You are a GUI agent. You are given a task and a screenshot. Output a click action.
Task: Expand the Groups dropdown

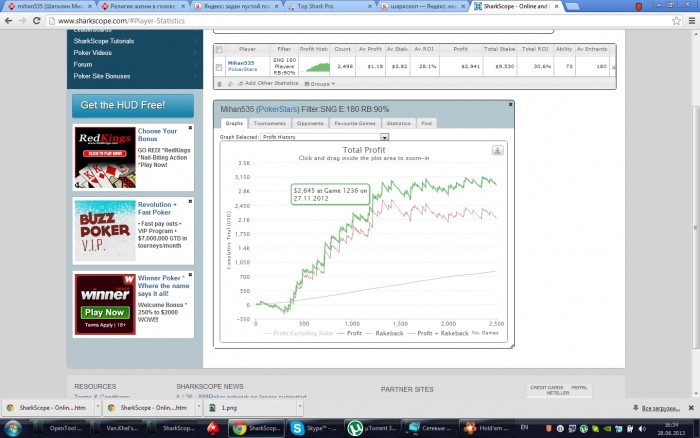320,83
